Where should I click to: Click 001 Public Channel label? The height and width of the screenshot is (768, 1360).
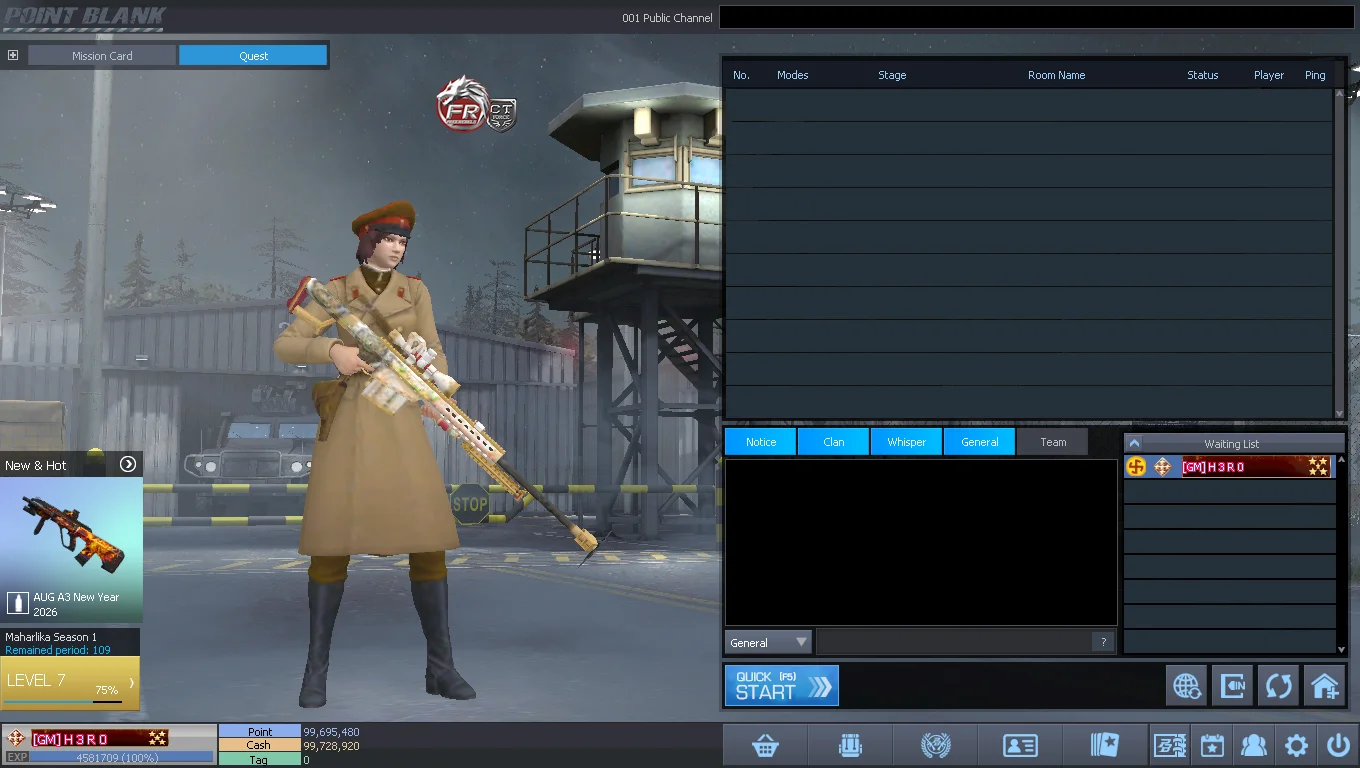[667, 18]
